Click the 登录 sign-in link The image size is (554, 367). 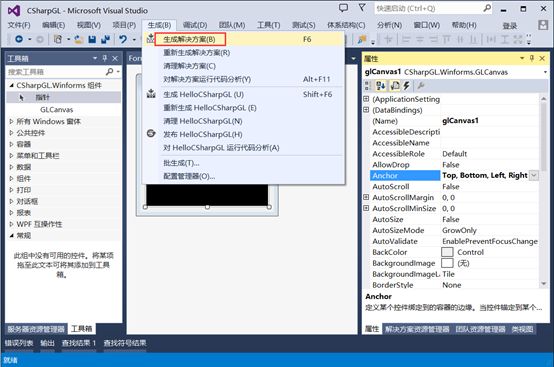[x=510, y=25]
